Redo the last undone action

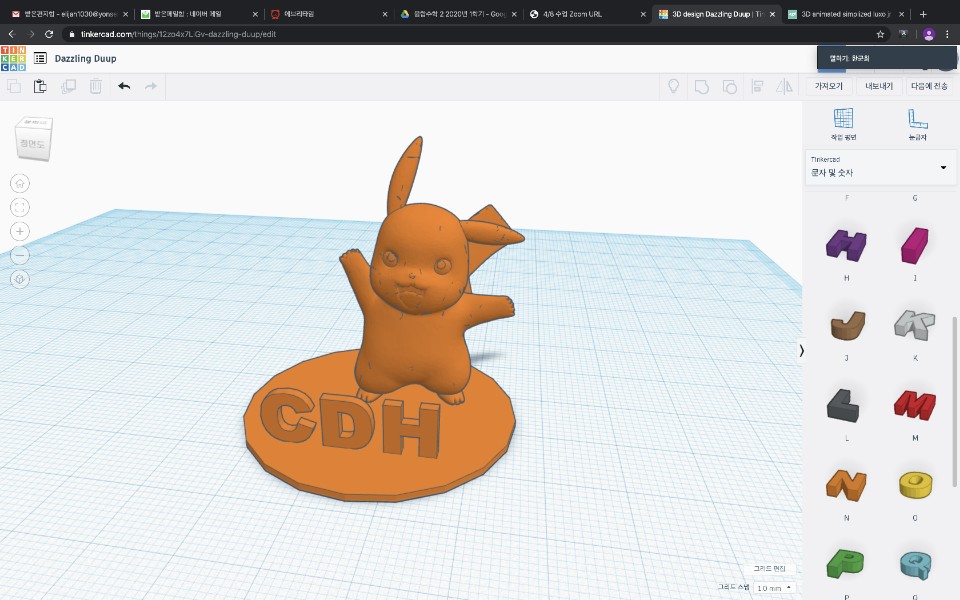pos(151,86)
